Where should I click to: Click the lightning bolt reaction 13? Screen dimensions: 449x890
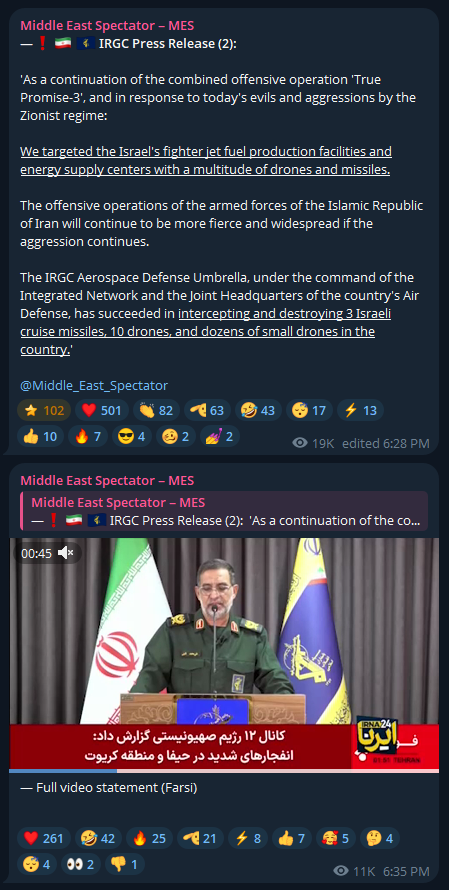[x=360, y=410]
